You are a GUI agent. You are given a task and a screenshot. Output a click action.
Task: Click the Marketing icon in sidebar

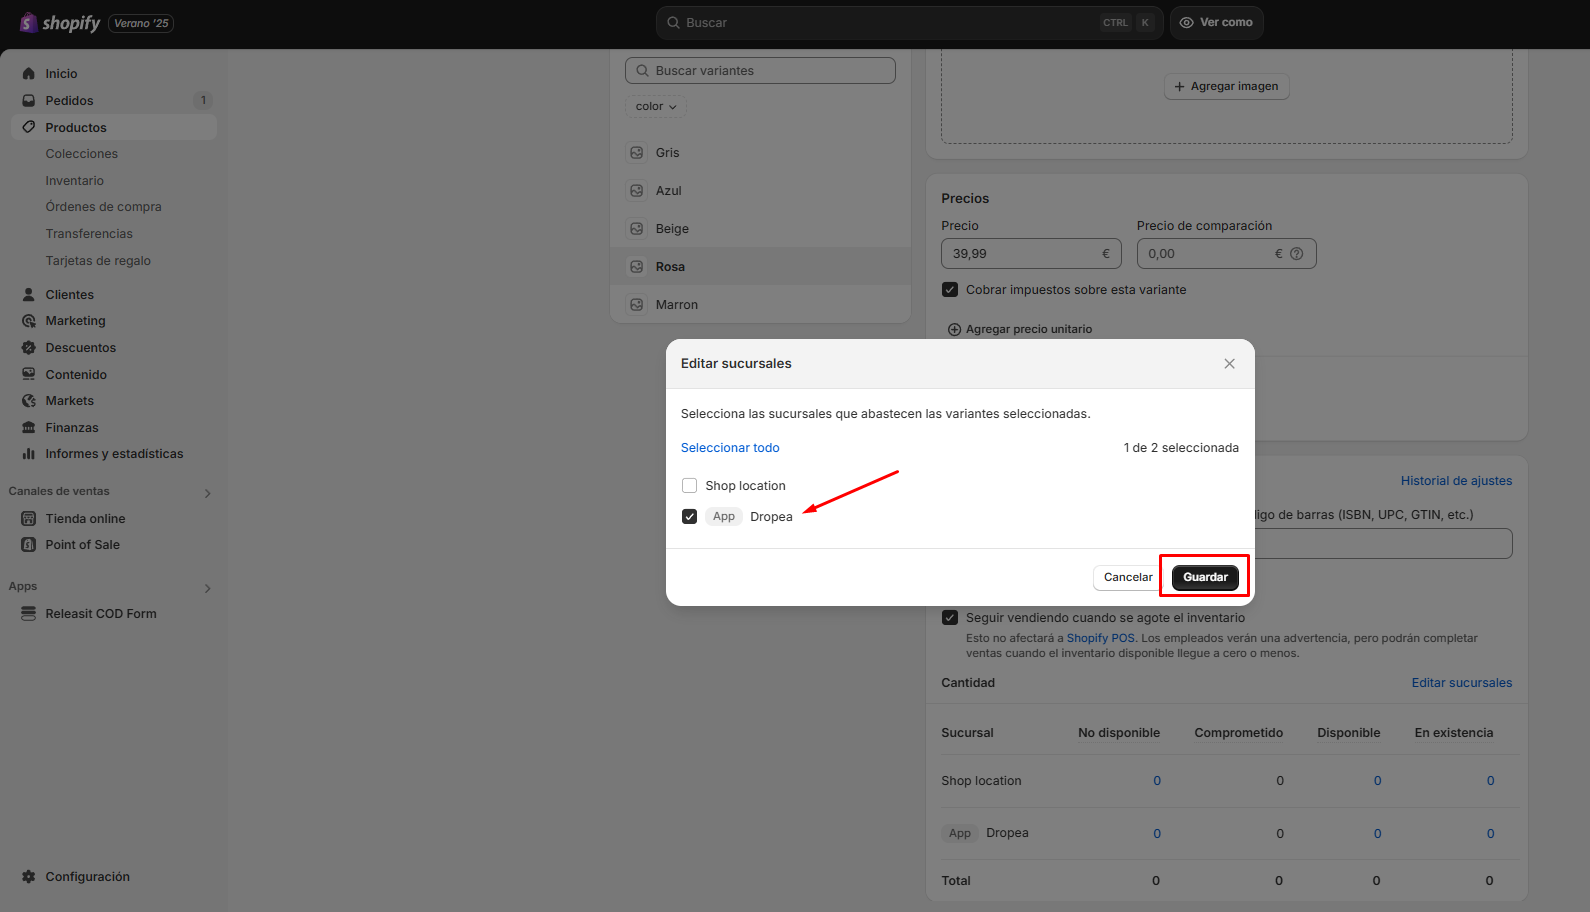pyautogui.click(x=29, y=321)
